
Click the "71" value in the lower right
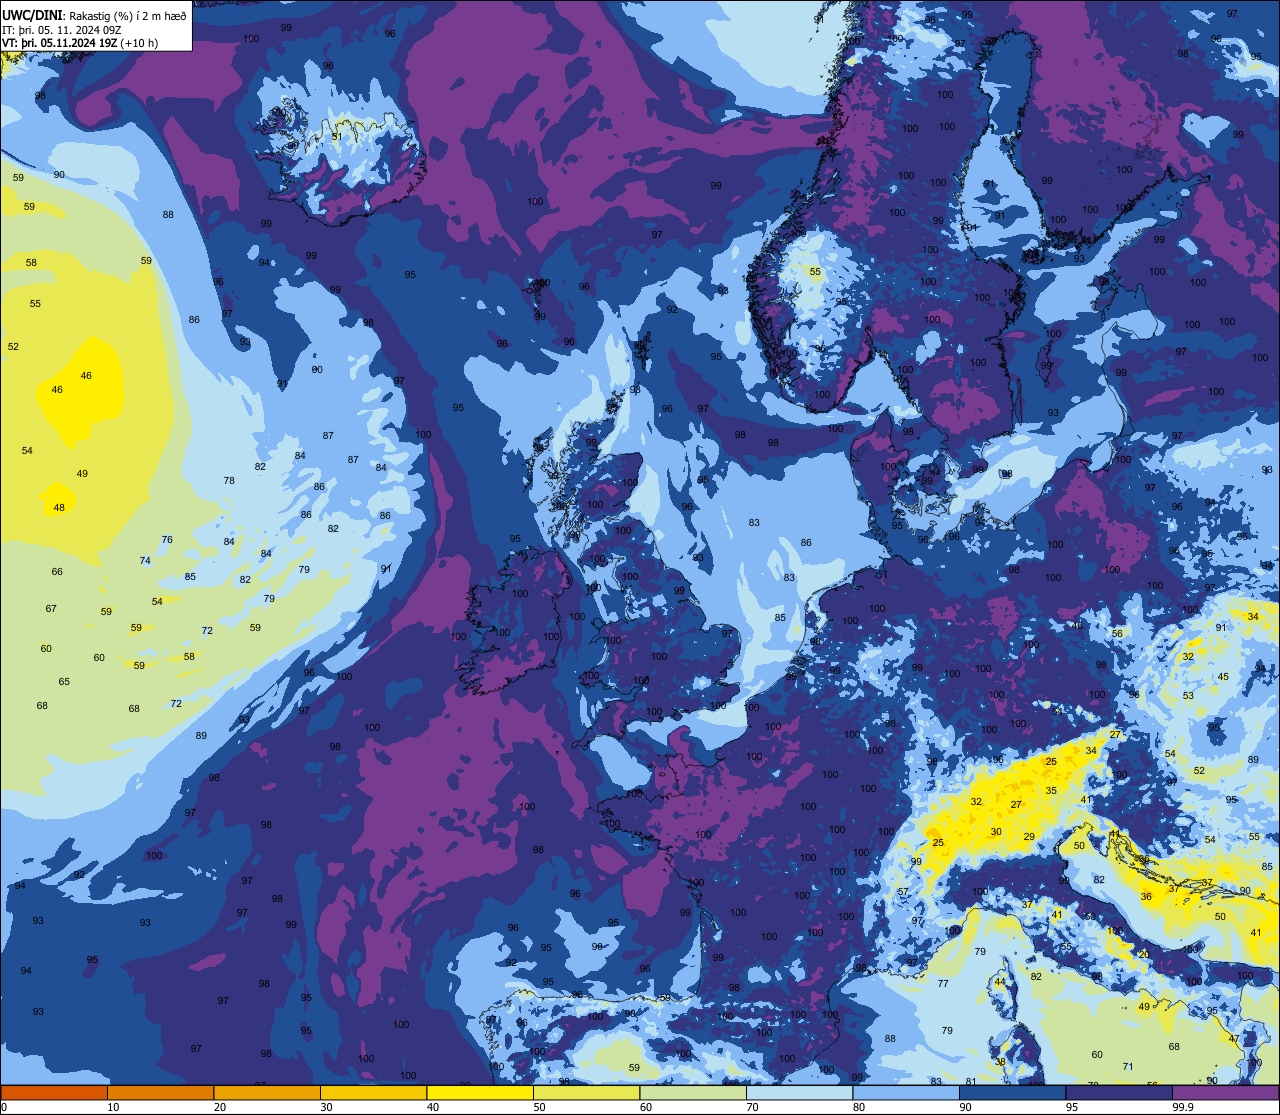1128,1067
